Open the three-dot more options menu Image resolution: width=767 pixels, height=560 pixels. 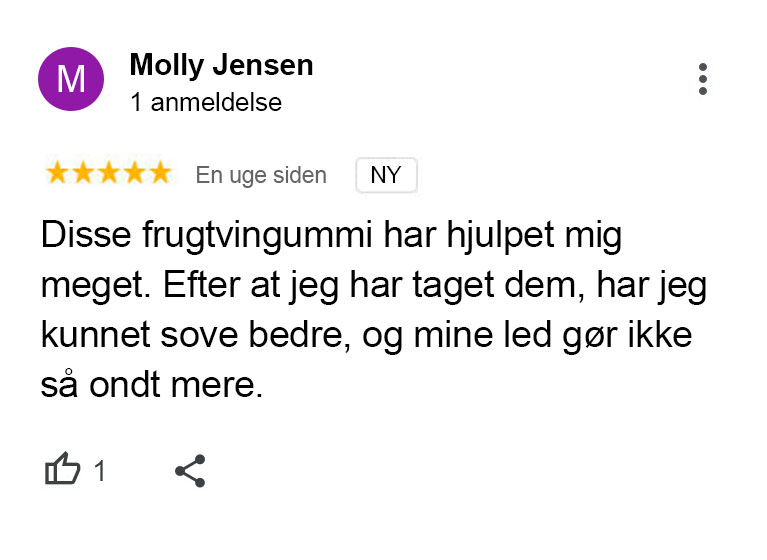[x=702, y=79]
